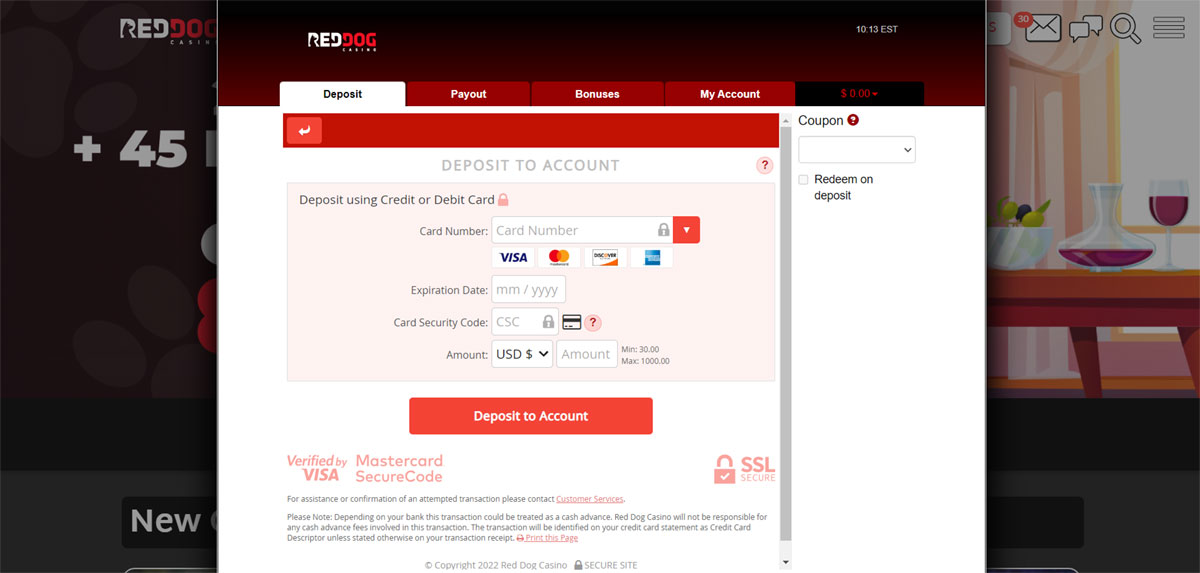Open the USD $ currency dropdown
This screenshot has height=573, width=1200.
(522, 354)
